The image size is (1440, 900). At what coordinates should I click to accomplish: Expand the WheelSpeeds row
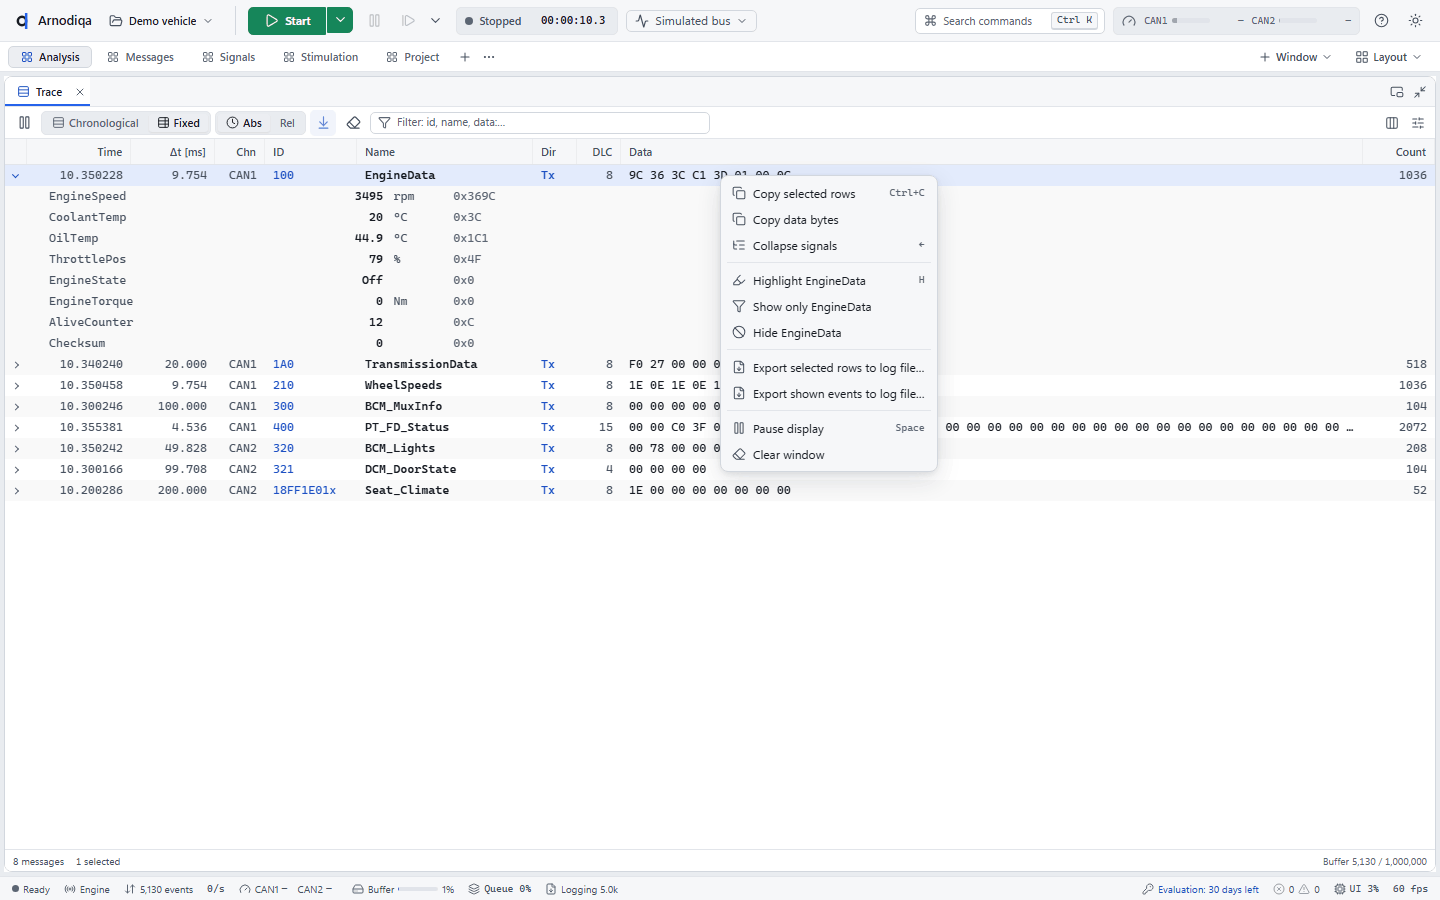[x=16, y=385]
